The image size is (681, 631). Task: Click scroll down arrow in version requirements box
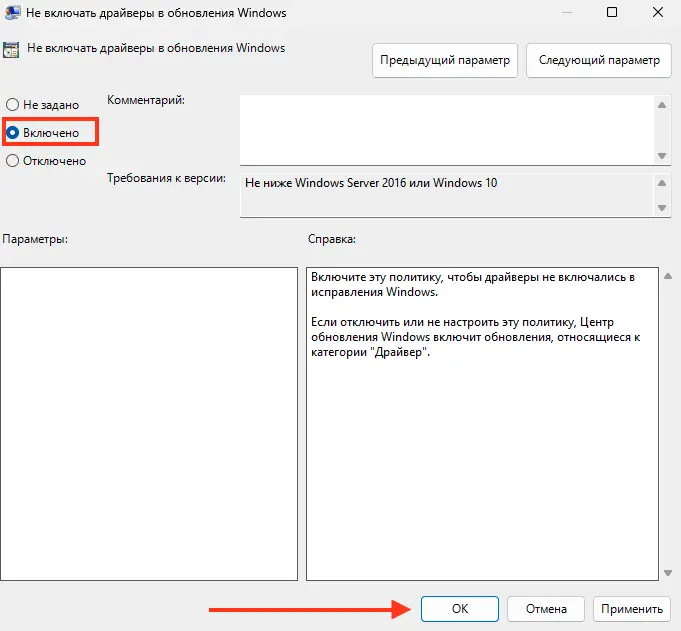coord(661,207)
